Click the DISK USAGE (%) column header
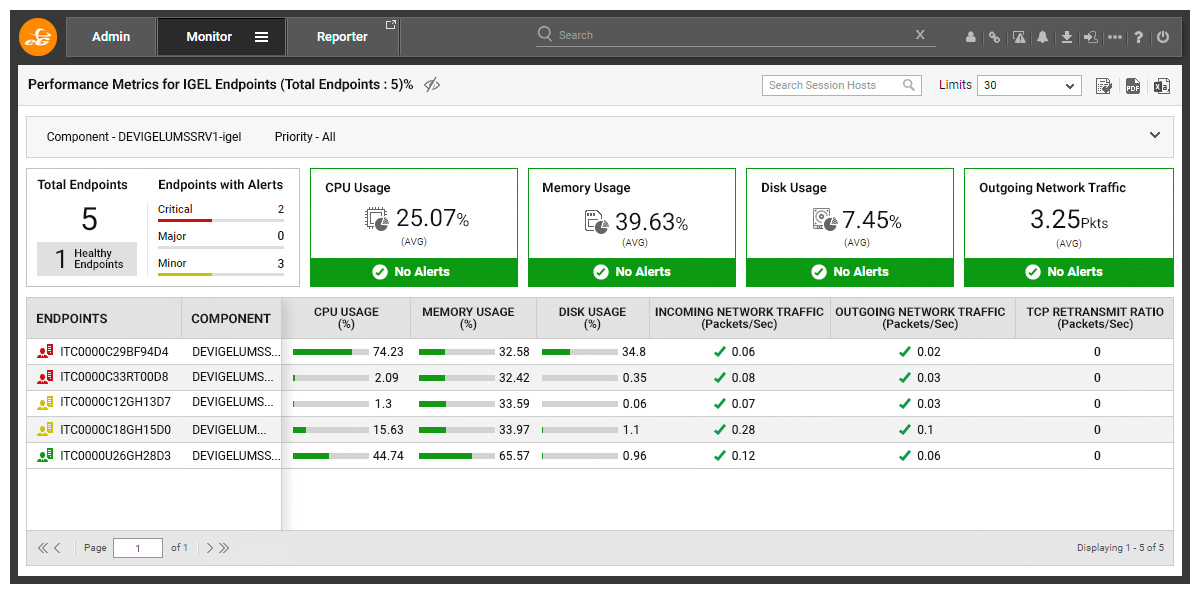The image size is (1200, 594). coord(592,318)
